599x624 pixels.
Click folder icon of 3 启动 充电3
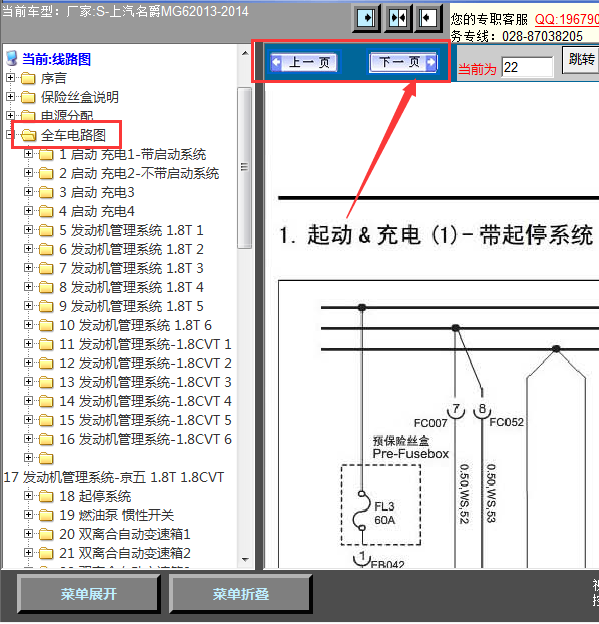(46, 193)
